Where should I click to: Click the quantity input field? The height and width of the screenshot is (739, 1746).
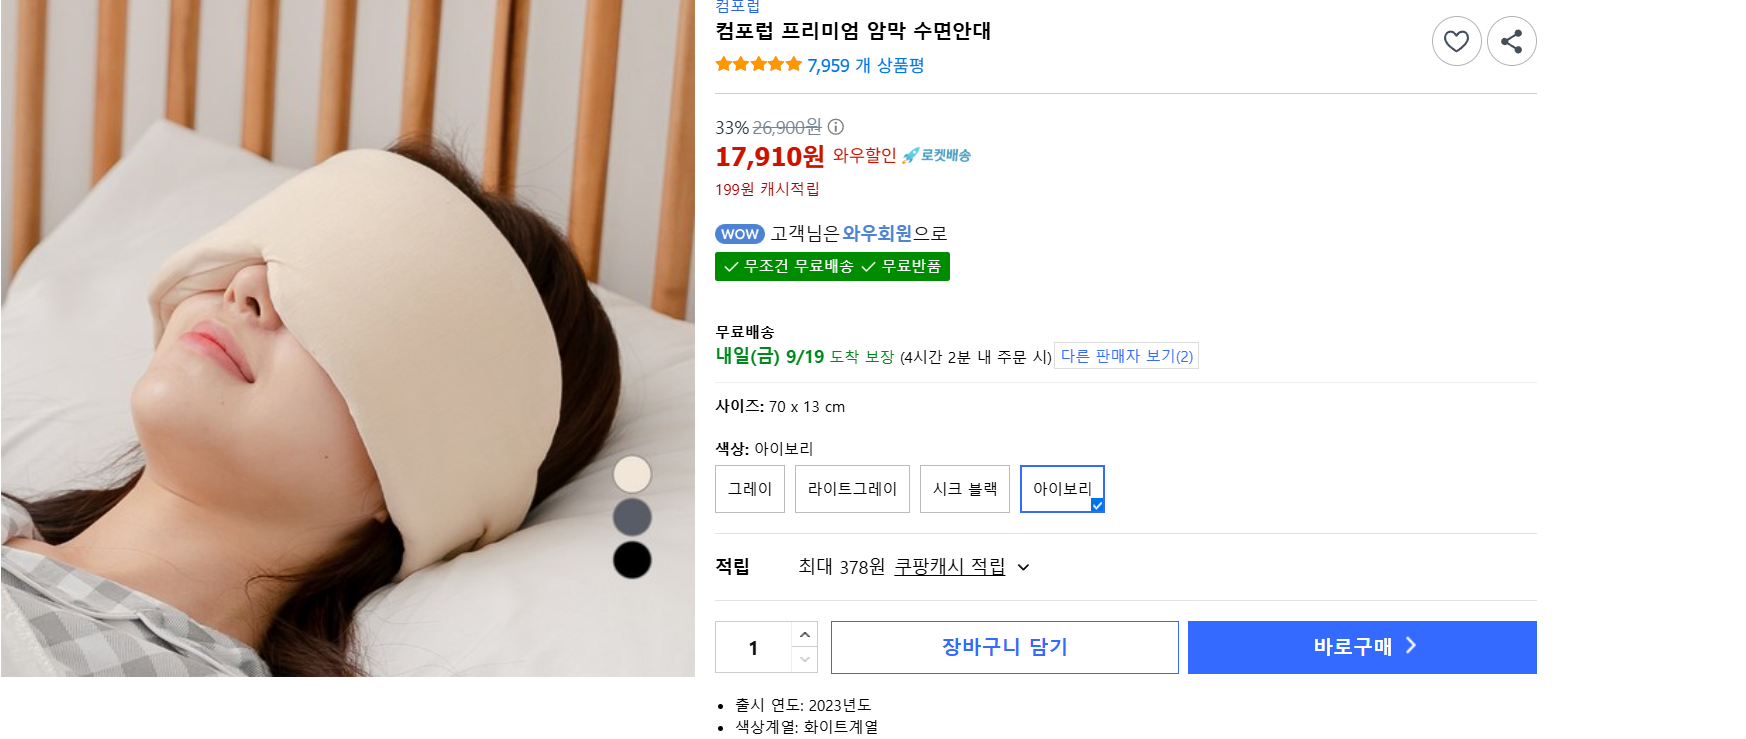click(x=753, y=647)
